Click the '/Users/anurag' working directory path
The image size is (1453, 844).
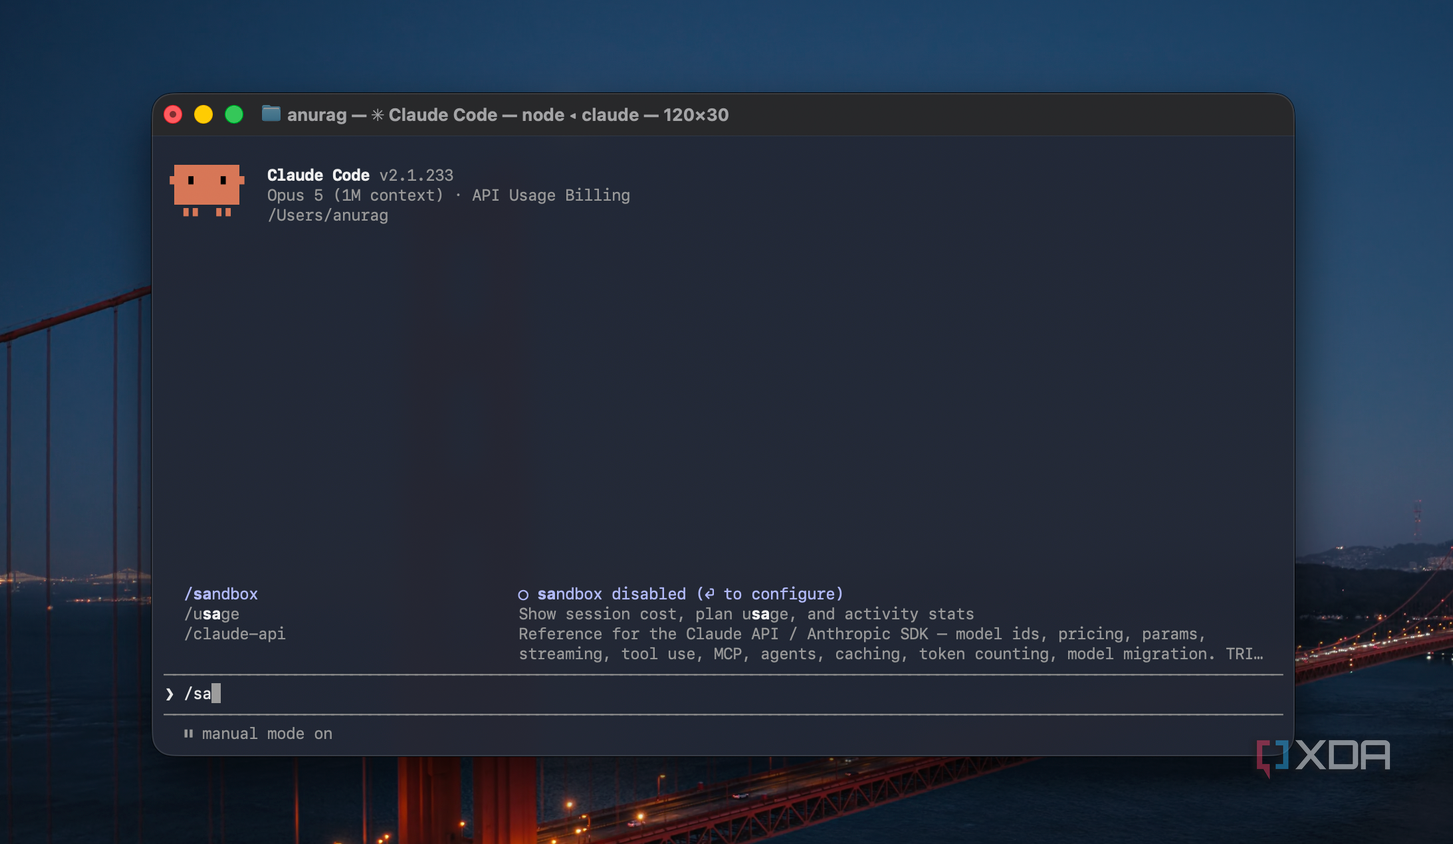(328, 215)
